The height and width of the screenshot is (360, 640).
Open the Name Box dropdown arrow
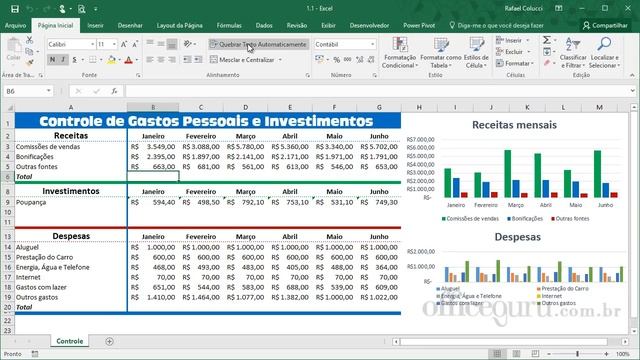[49, 91]
